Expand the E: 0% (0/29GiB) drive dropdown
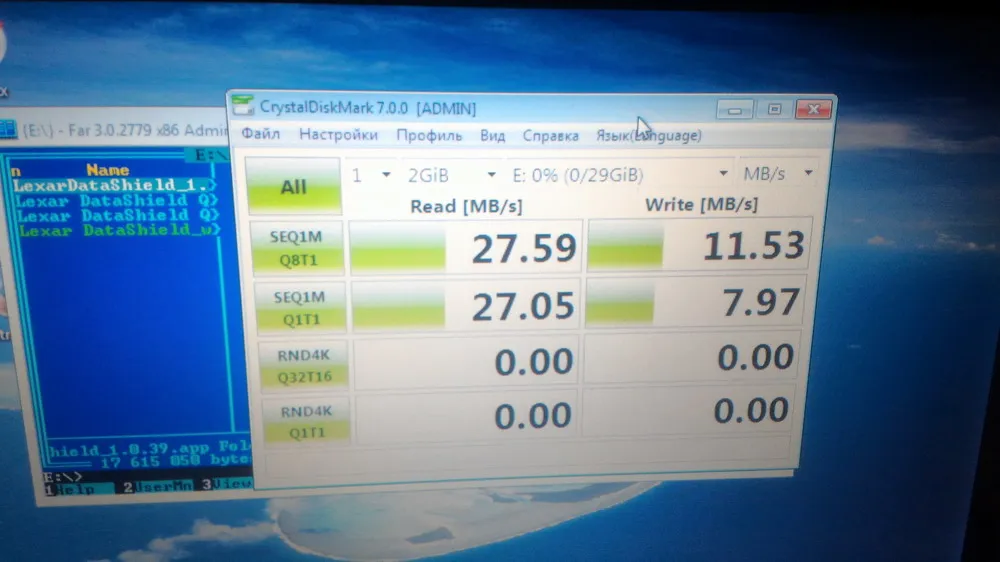This screenshot has width=1000, height=562. [x=620, y=174]
